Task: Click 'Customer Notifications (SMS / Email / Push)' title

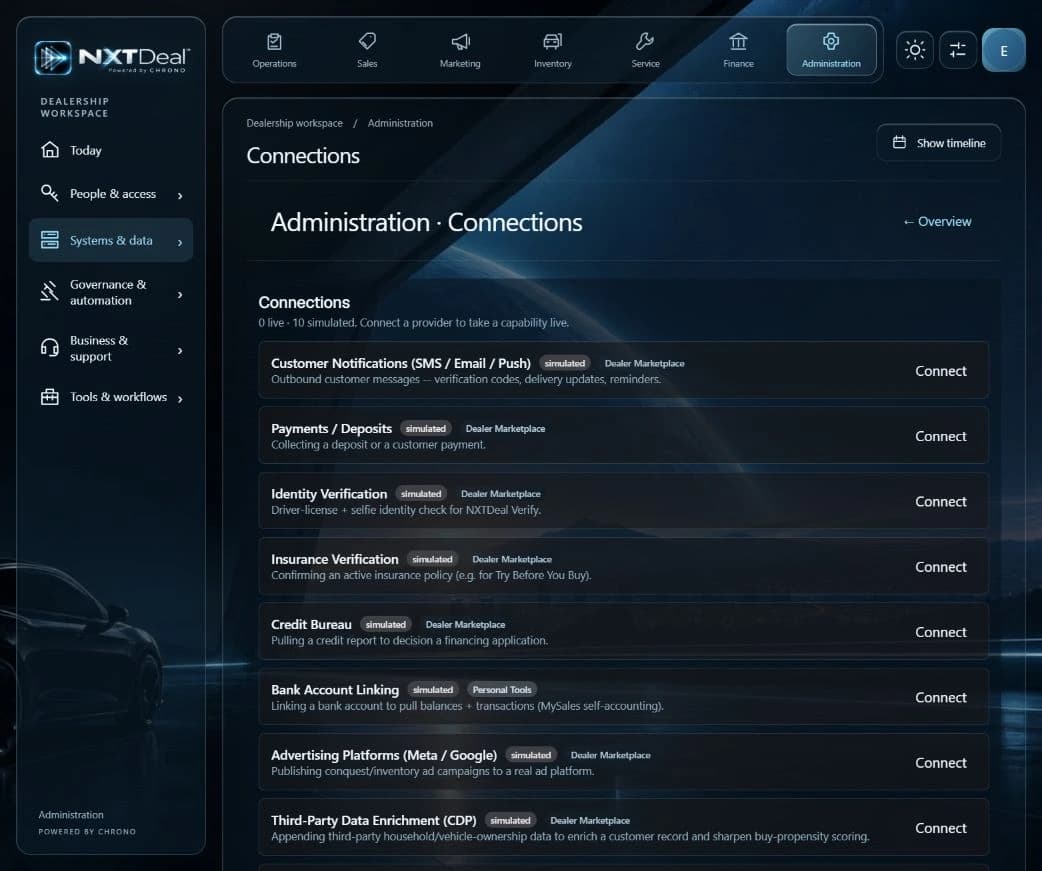Action: pyautogui.click(x=401, y=363)
